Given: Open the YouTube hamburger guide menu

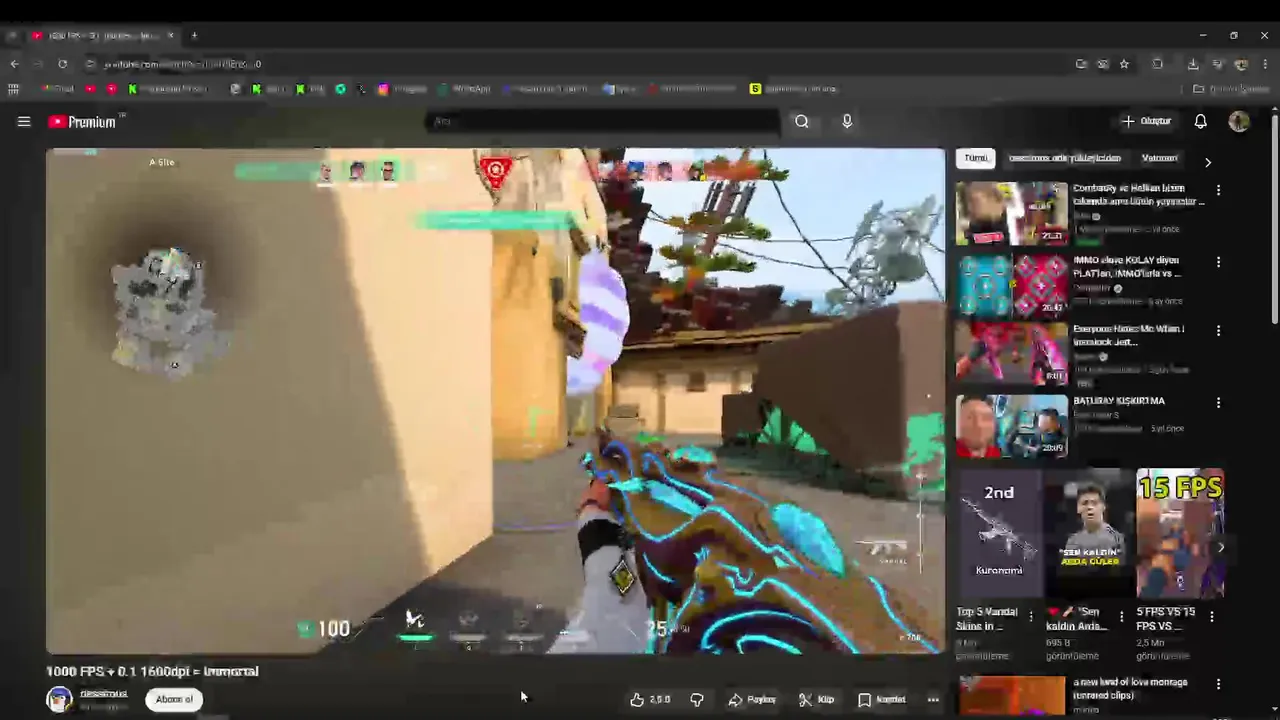Looking at the screenshot, I should click(24, 122).
